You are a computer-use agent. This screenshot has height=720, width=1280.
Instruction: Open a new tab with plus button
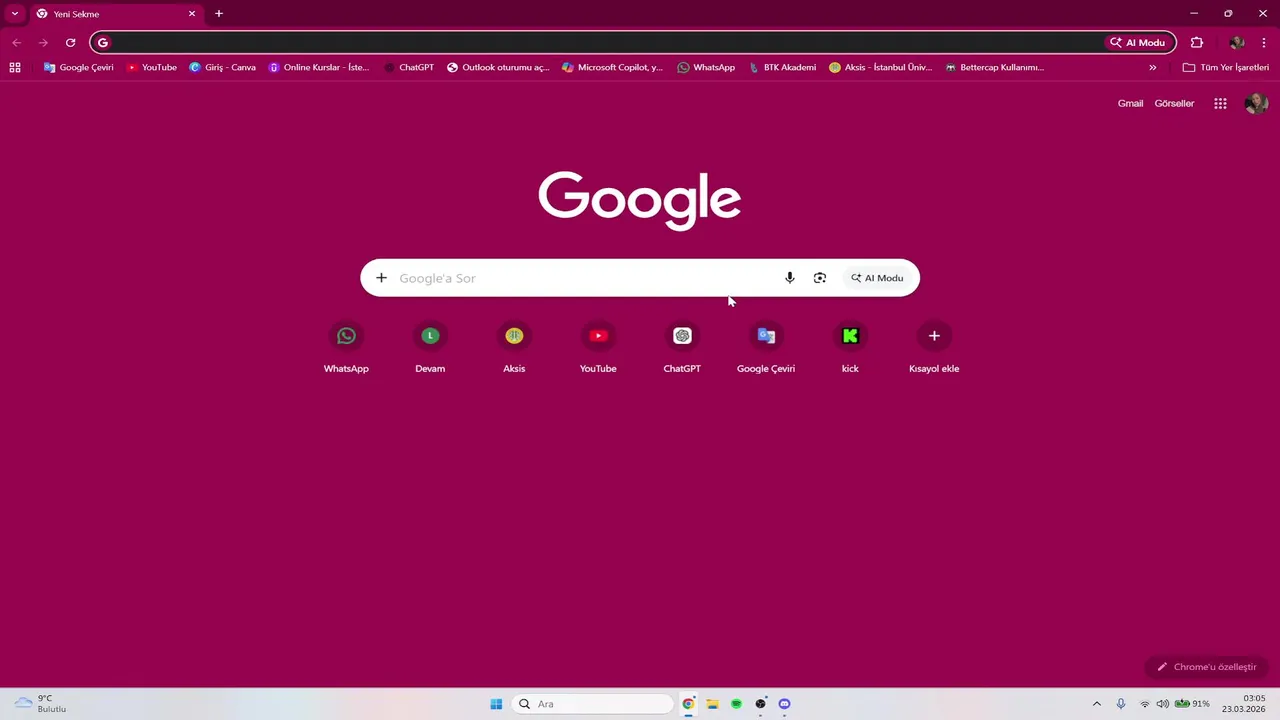pos(219,14)
